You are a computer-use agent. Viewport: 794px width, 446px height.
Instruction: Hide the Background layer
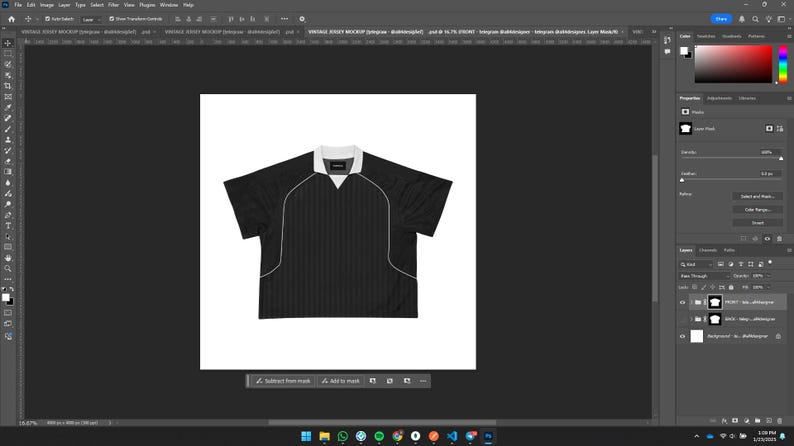(682, 336)
